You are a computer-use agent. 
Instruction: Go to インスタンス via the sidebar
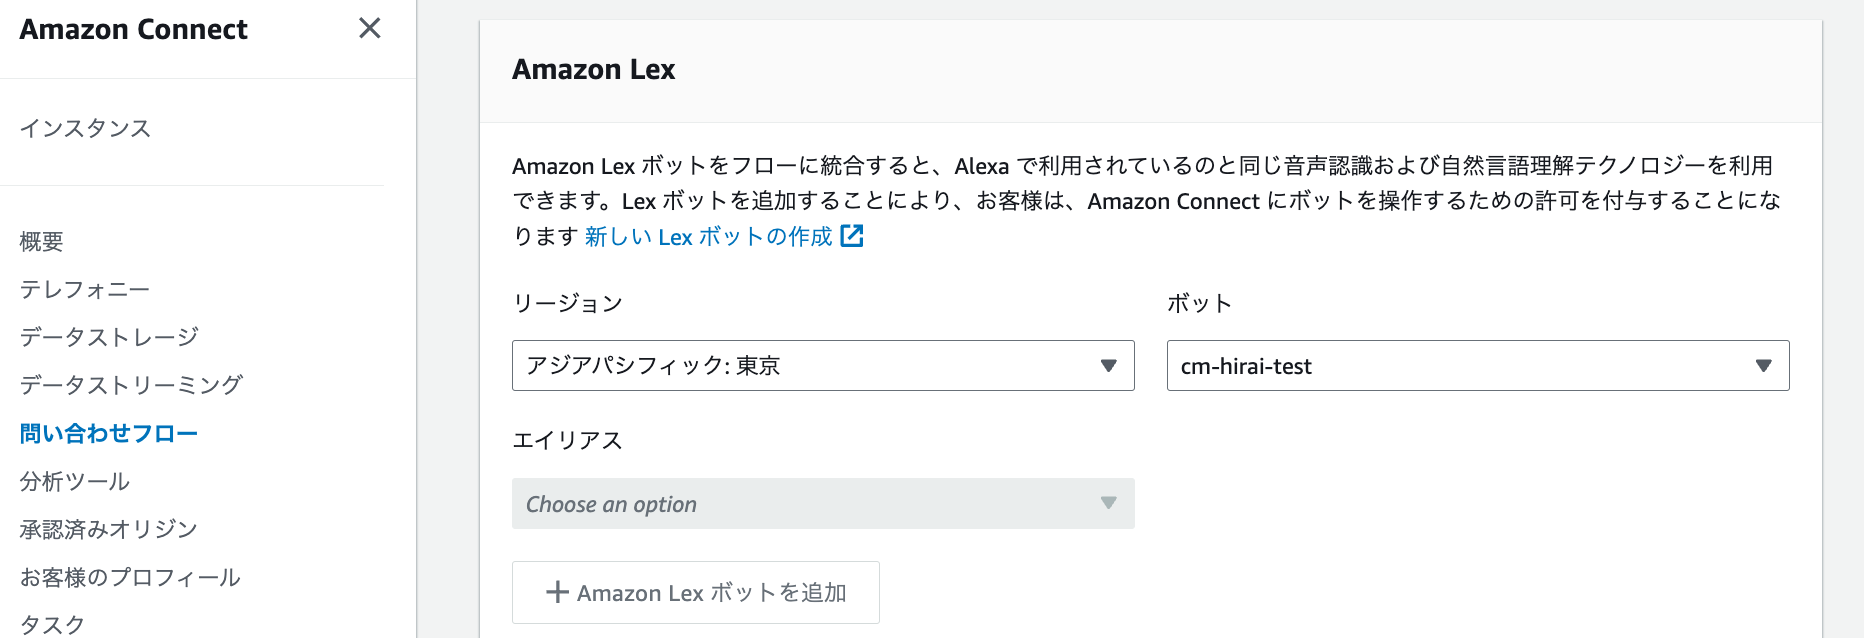[x=86, y=128]
